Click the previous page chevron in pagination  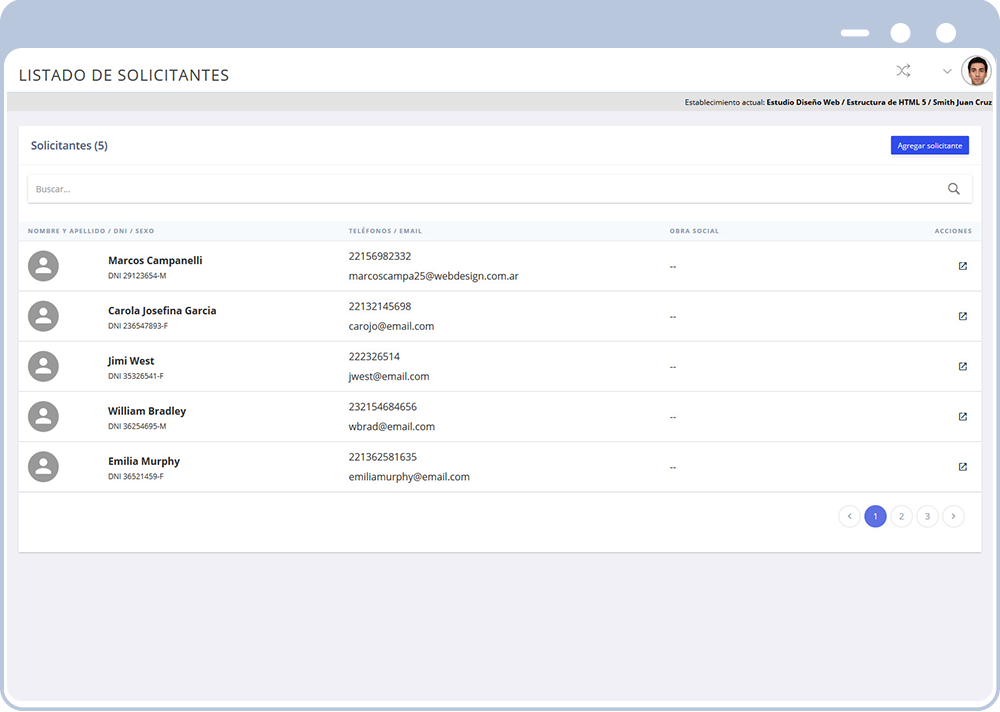pos(849,516)
